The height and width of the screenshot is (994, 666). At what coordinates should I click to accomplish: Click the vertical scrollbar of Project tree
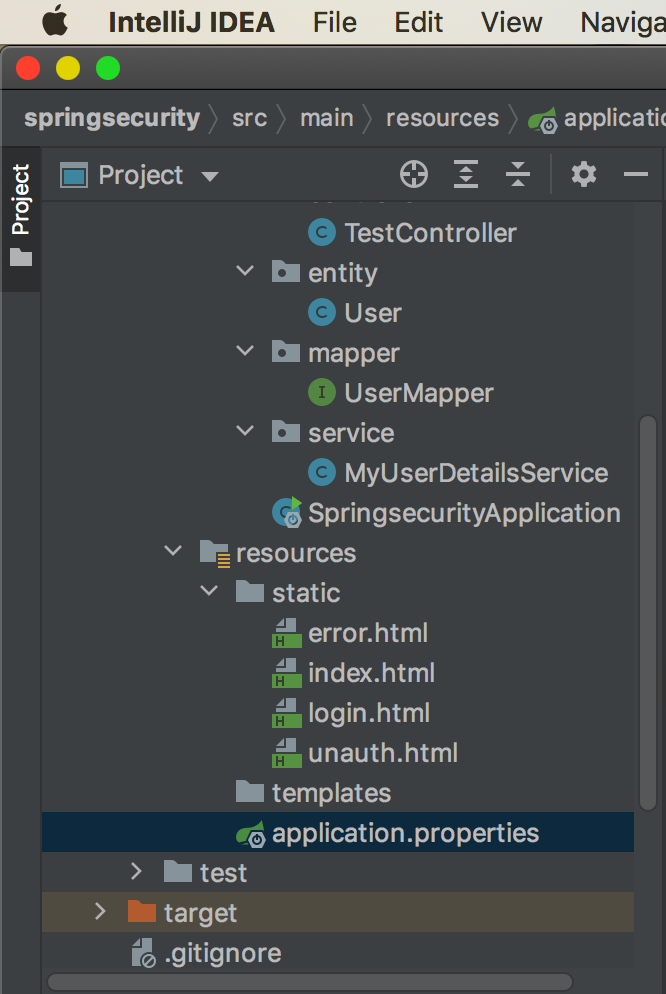(x=647, y=612)
